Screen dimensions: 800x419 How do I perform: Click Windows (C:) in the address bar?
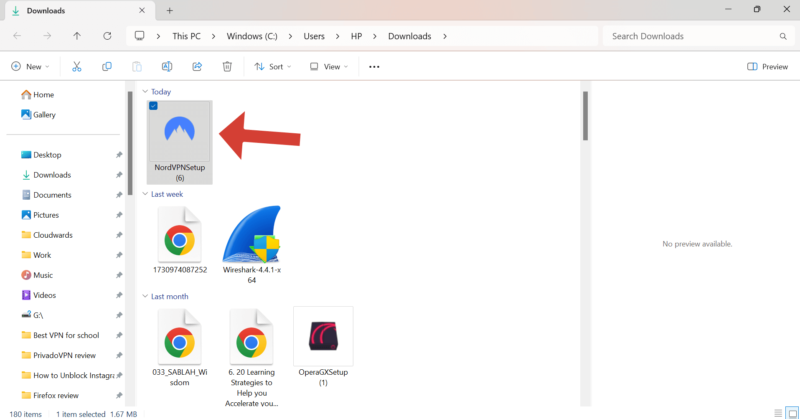point(252,36)
